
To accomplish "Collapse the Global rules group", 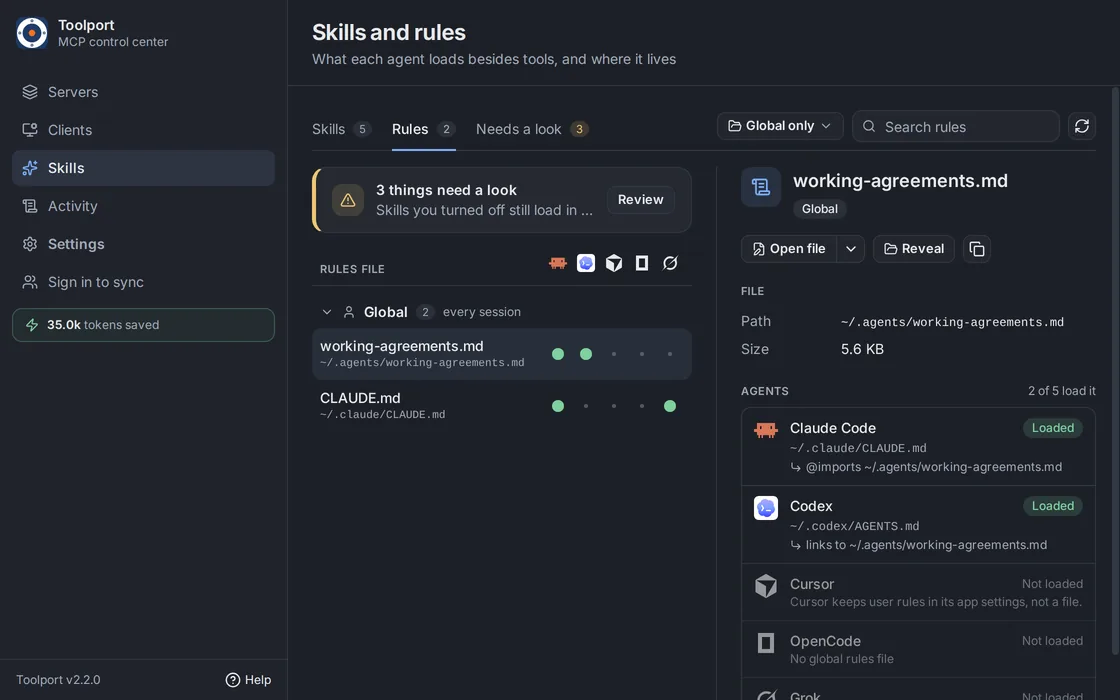I will [326, 312].
